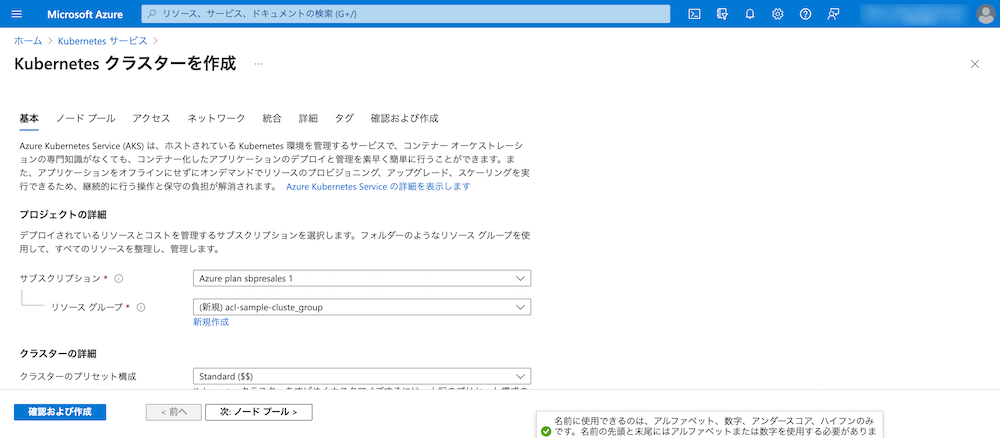Show the notifications bell panel
The image size is (1000, 438).
click(x=750, y=14)
